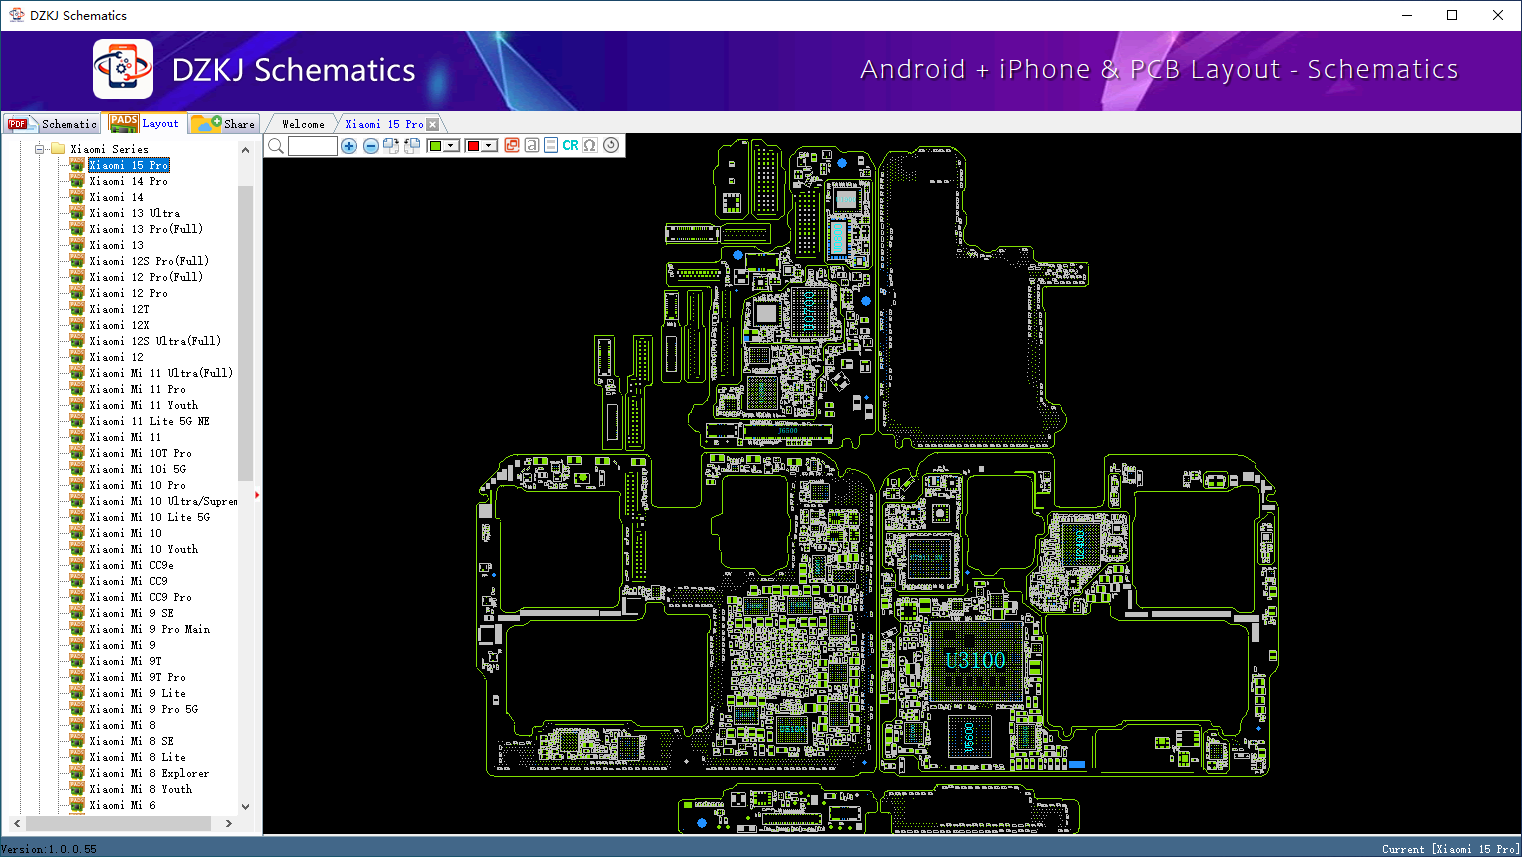Click the circular refresh arrow icon

(x=611, y=145)
